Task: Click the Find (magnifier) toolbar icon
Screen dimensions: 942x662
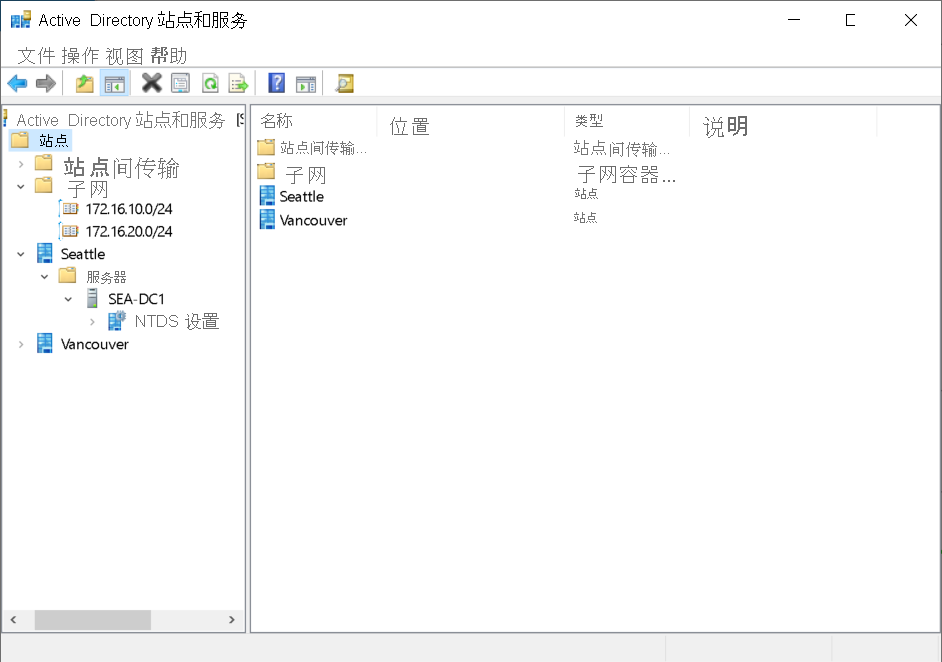Action: (344, 84)
